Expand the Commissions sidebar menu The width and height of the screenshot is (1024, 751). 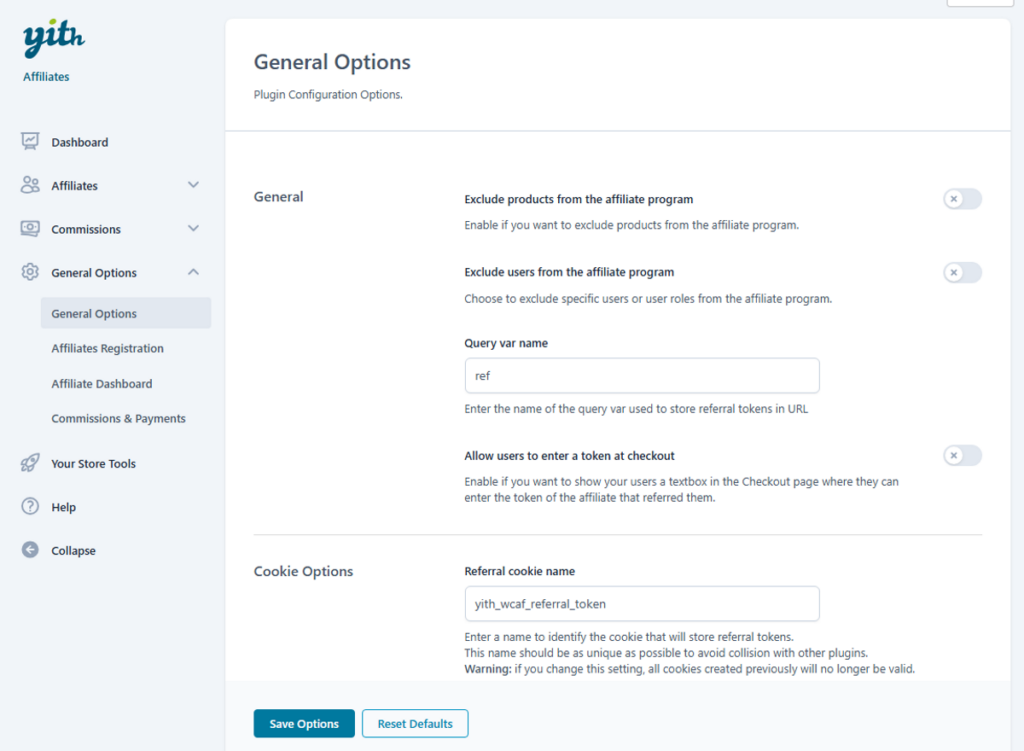(x=193, y=228)
